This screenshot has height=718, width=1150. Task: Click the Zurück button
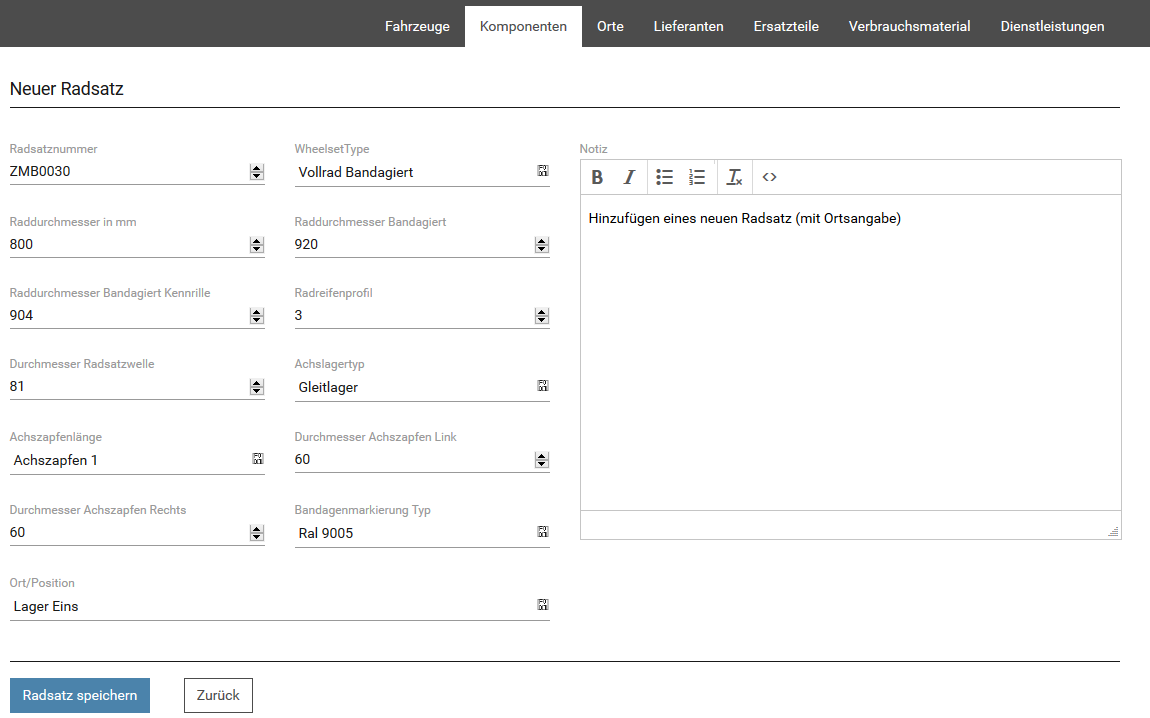(x=218, y=695)
